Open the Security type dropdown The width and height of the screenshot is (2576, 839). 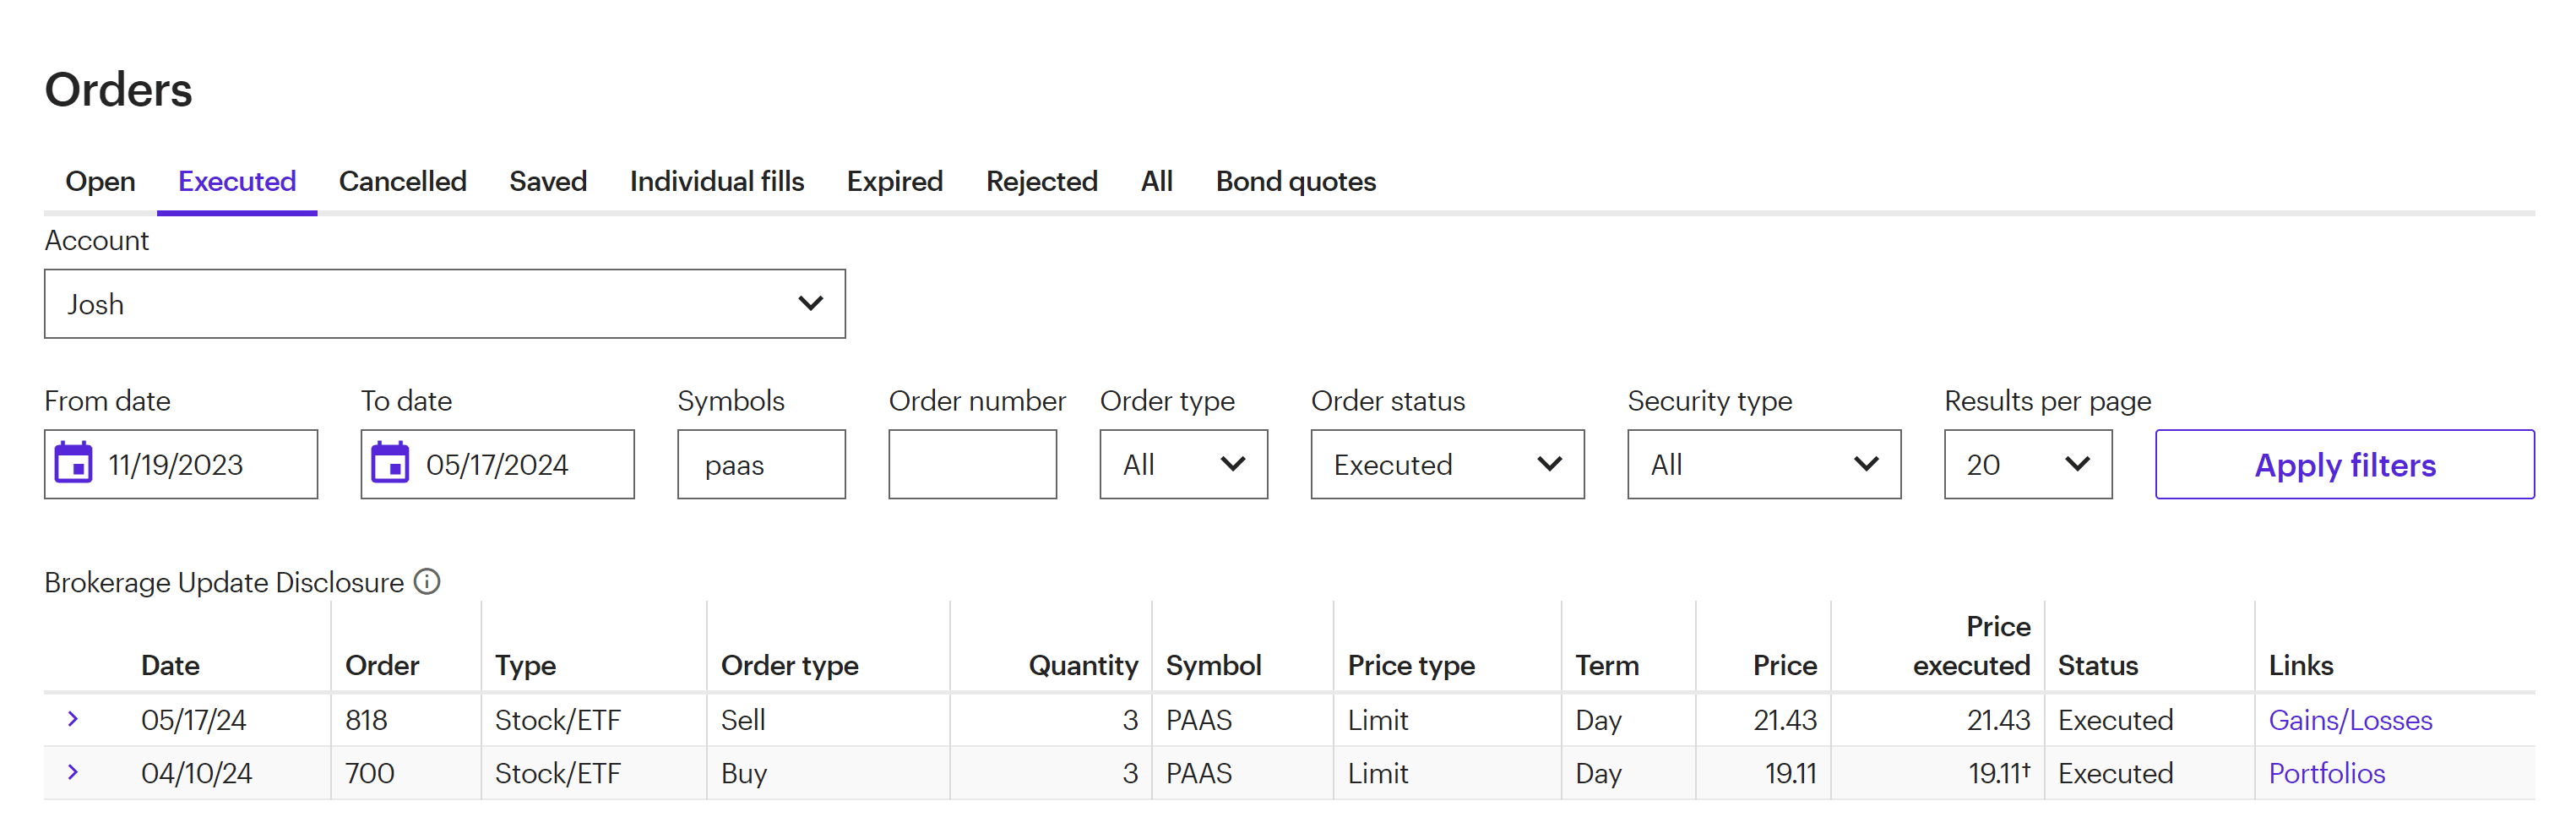point(1763,464)
